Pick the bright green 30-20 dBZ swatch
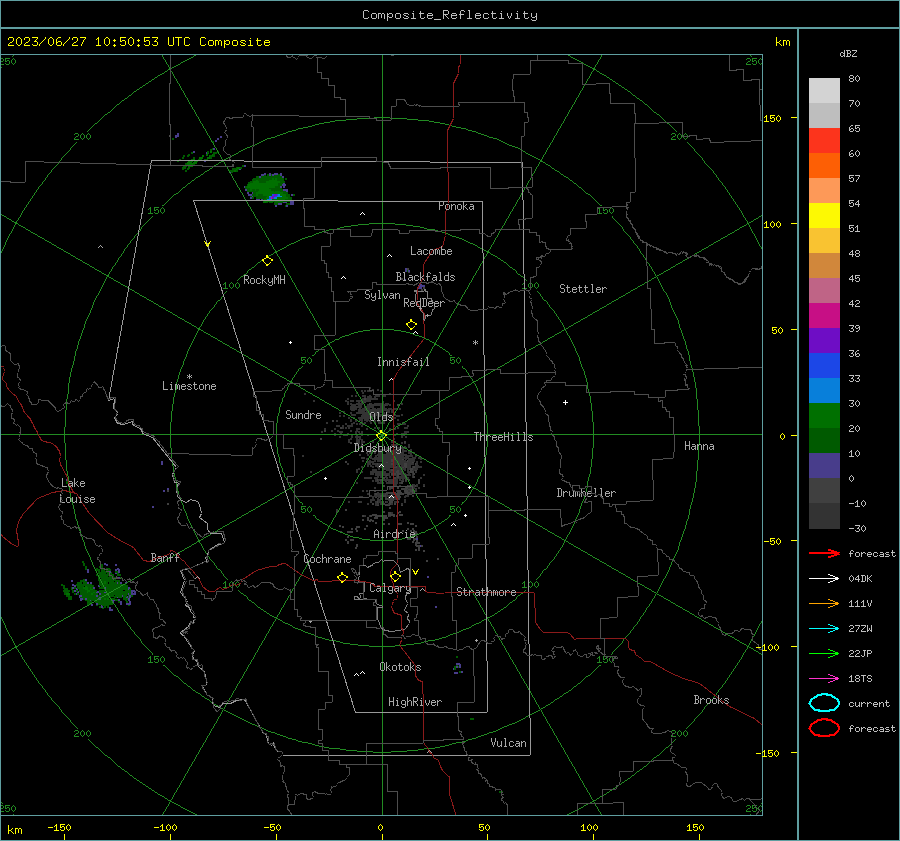This screenshot has height=841, width=900. tap(824, 416)
